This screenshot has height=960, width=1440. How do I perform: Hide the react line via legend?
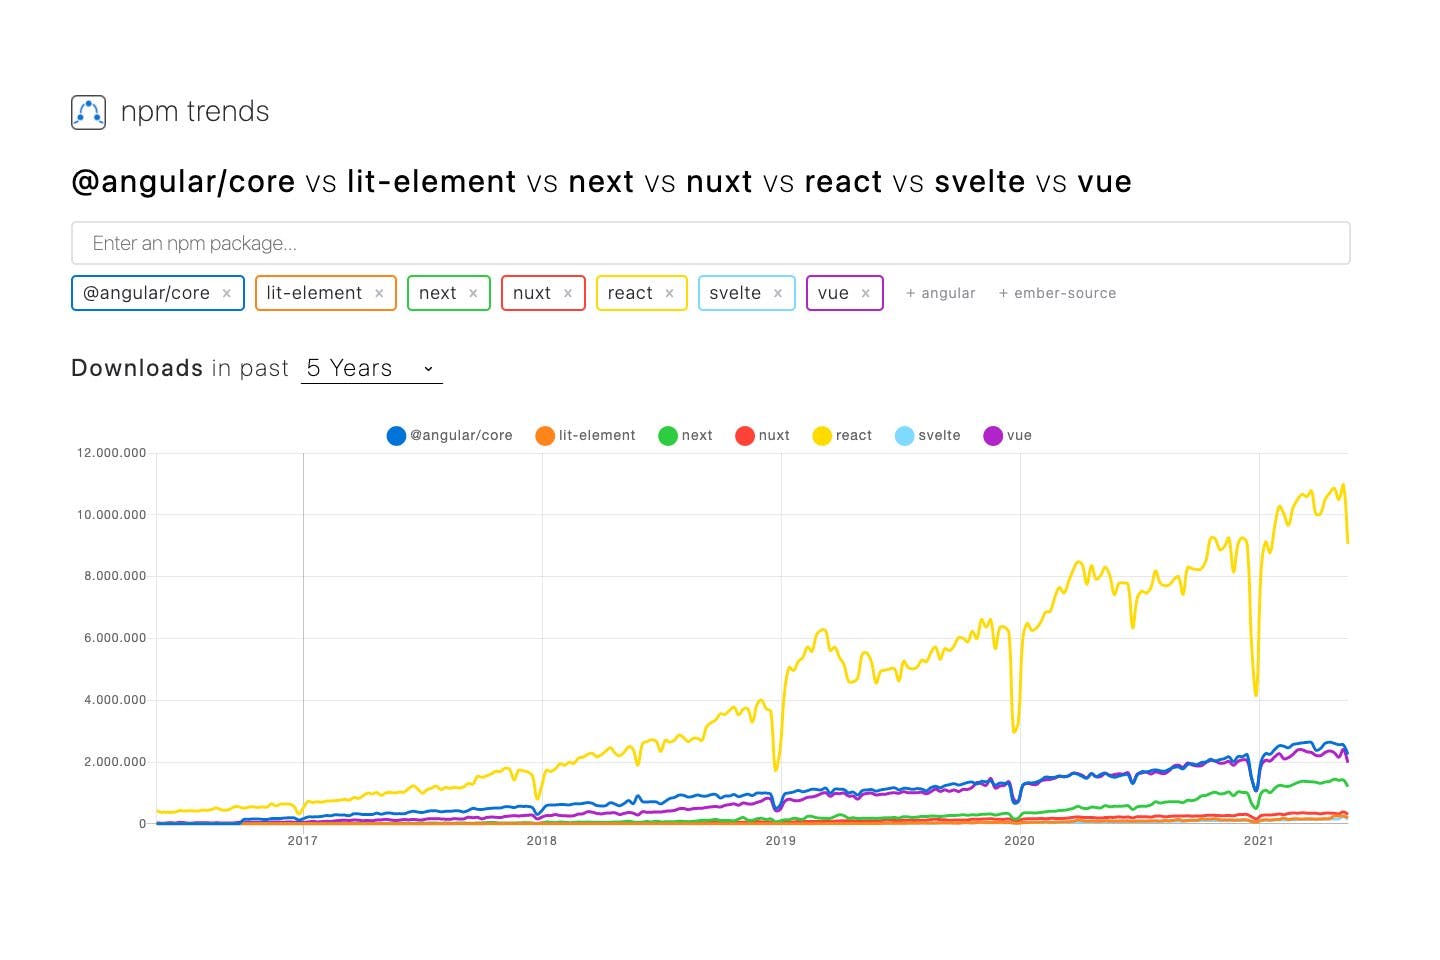pos(842,436)
